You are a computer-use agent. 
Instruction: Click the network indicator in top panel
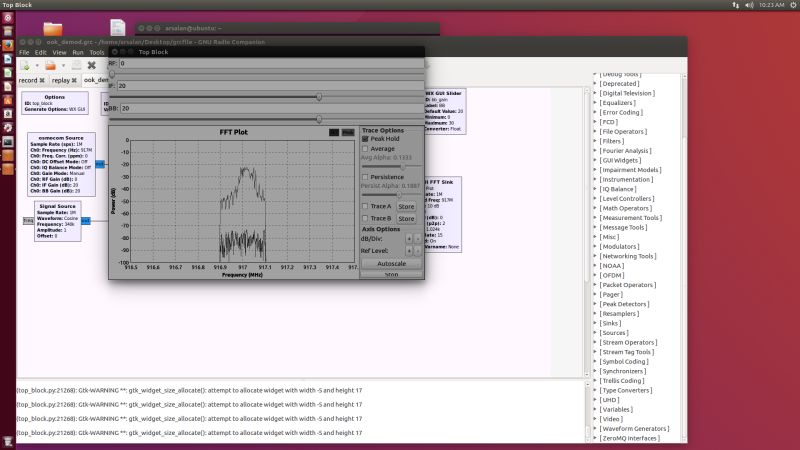click(735, 5)
